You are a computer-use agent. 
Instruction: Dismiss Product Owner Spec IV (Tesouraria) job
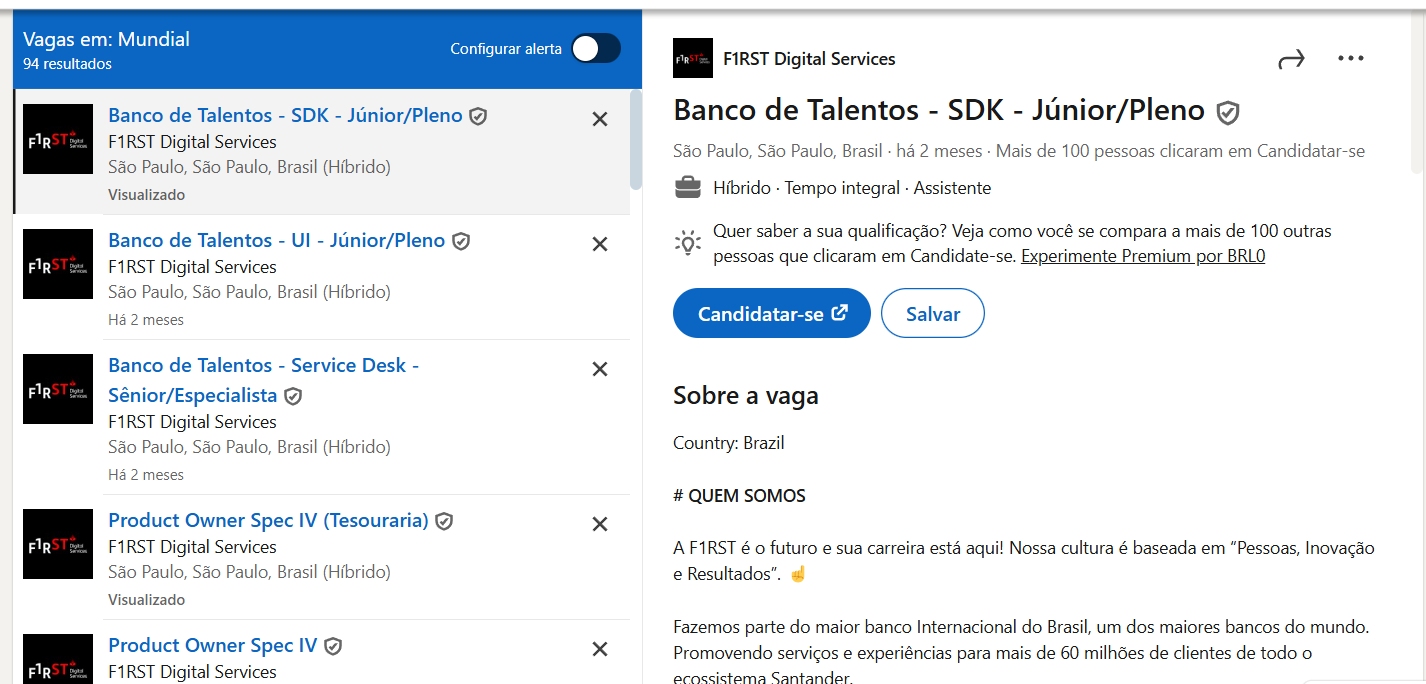600,524
